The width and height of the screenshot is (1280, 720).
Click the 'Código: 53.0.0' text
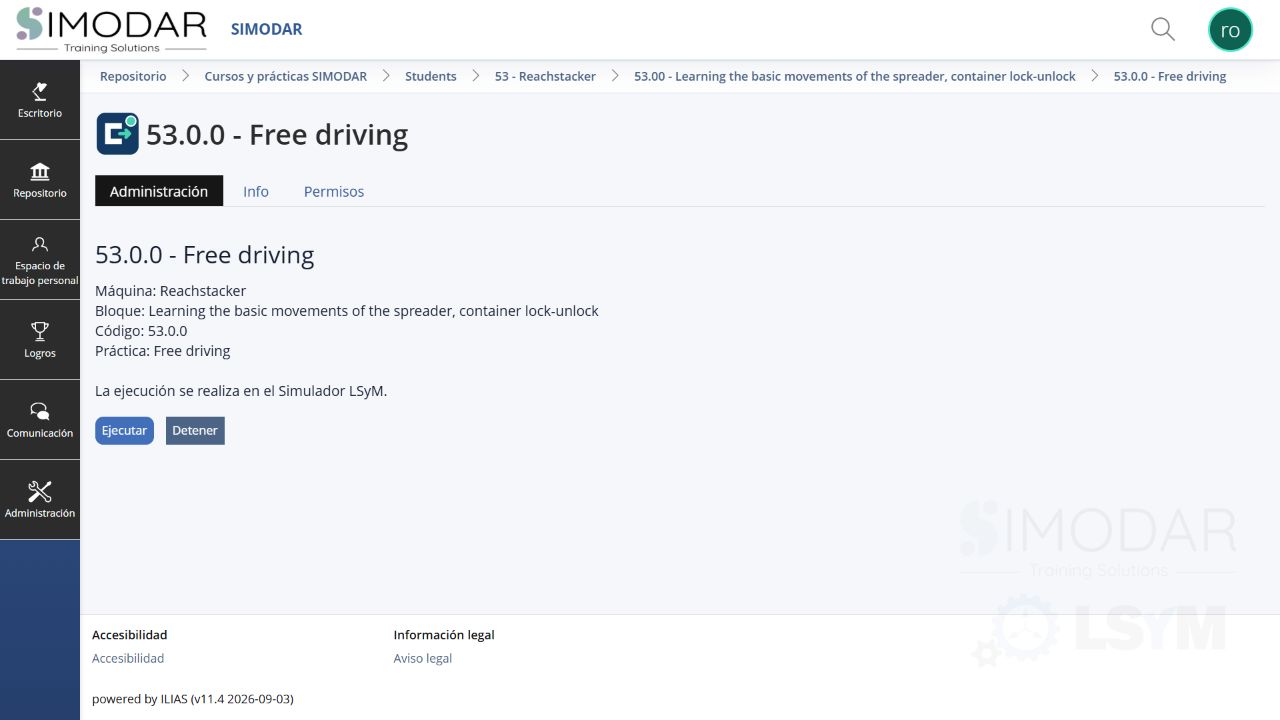(141, 331)
